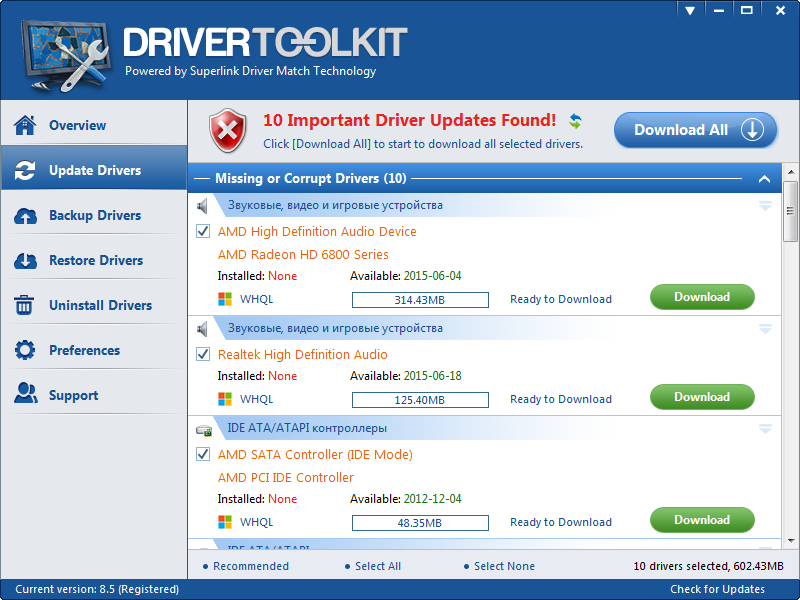800x600 pixels.
Task: Click '10 drivers selected, 602.43MB' status
Action: click(x=708, y=566)
